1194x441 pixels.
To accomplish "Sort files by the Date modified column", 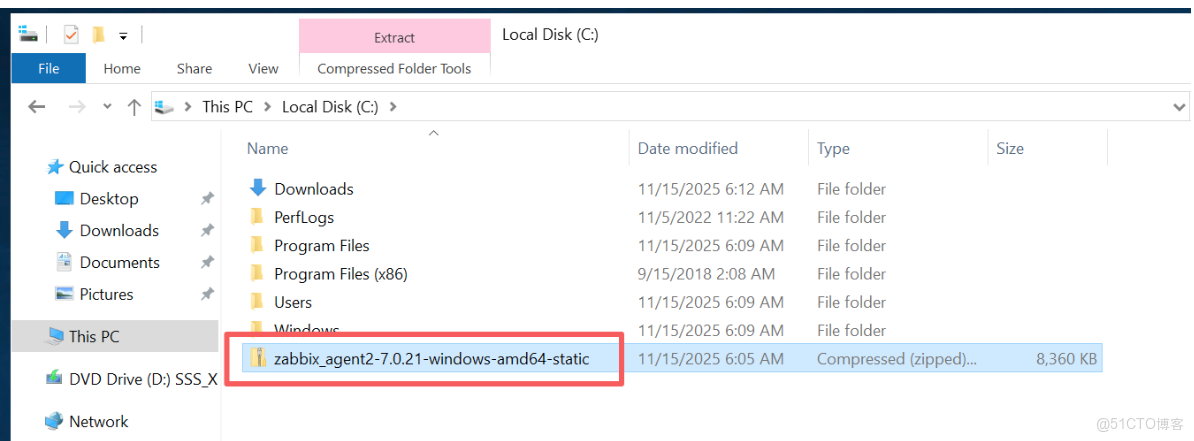I will tap(688, 148).
